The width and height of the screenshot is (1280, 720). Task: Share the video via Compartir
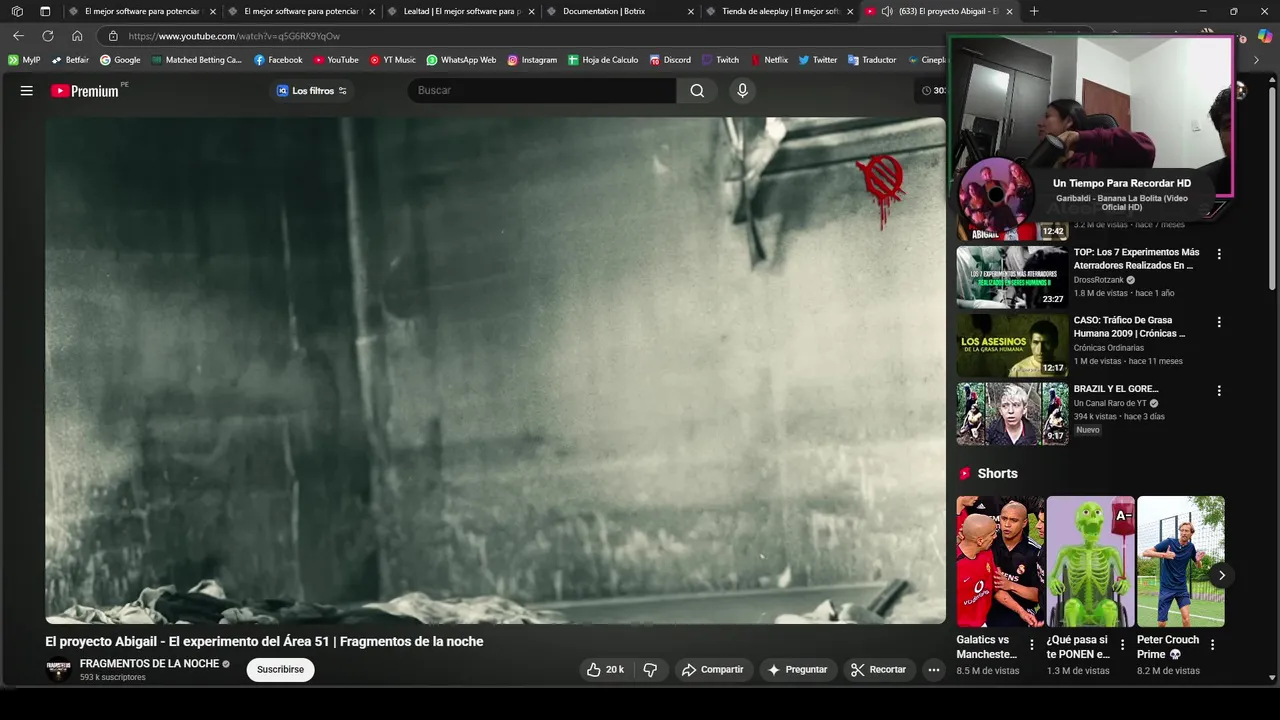click(712, 670)
